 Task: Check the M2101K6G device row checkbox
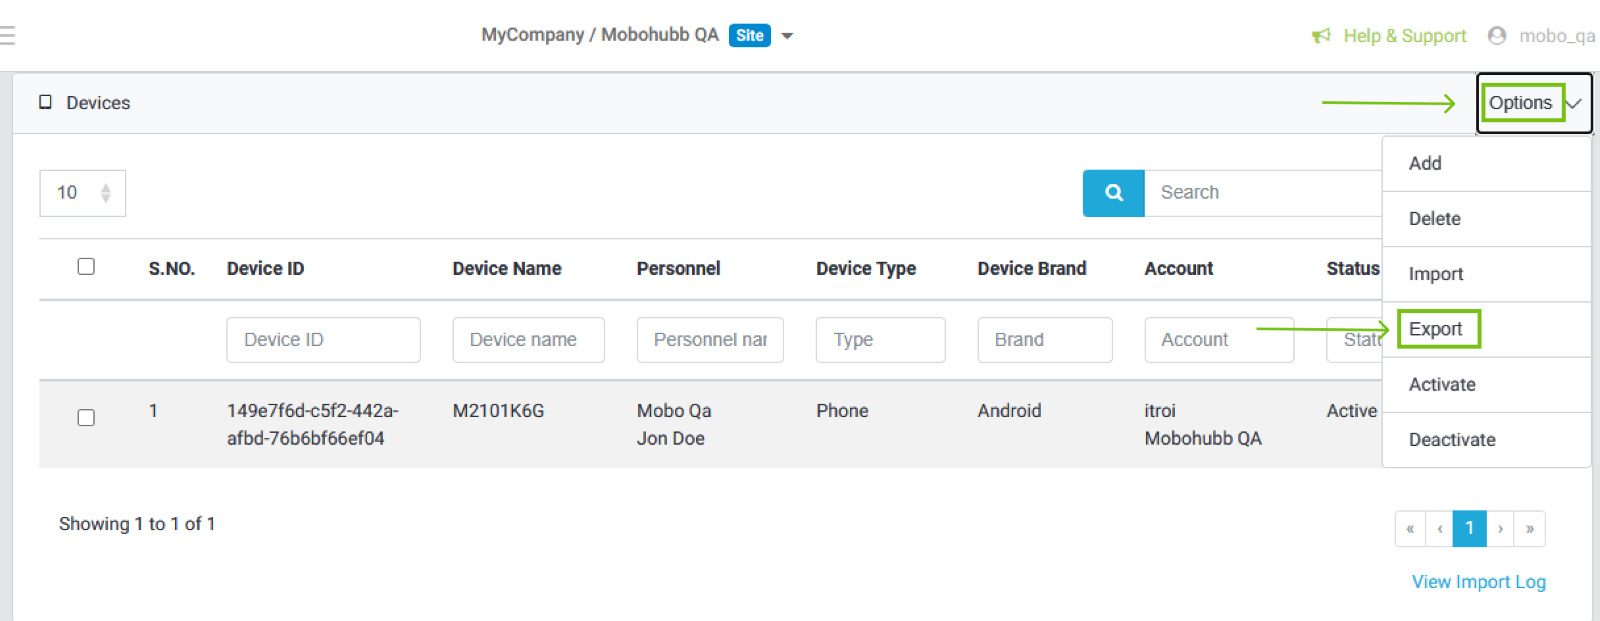pyautogui.click(x=86, y=417)
